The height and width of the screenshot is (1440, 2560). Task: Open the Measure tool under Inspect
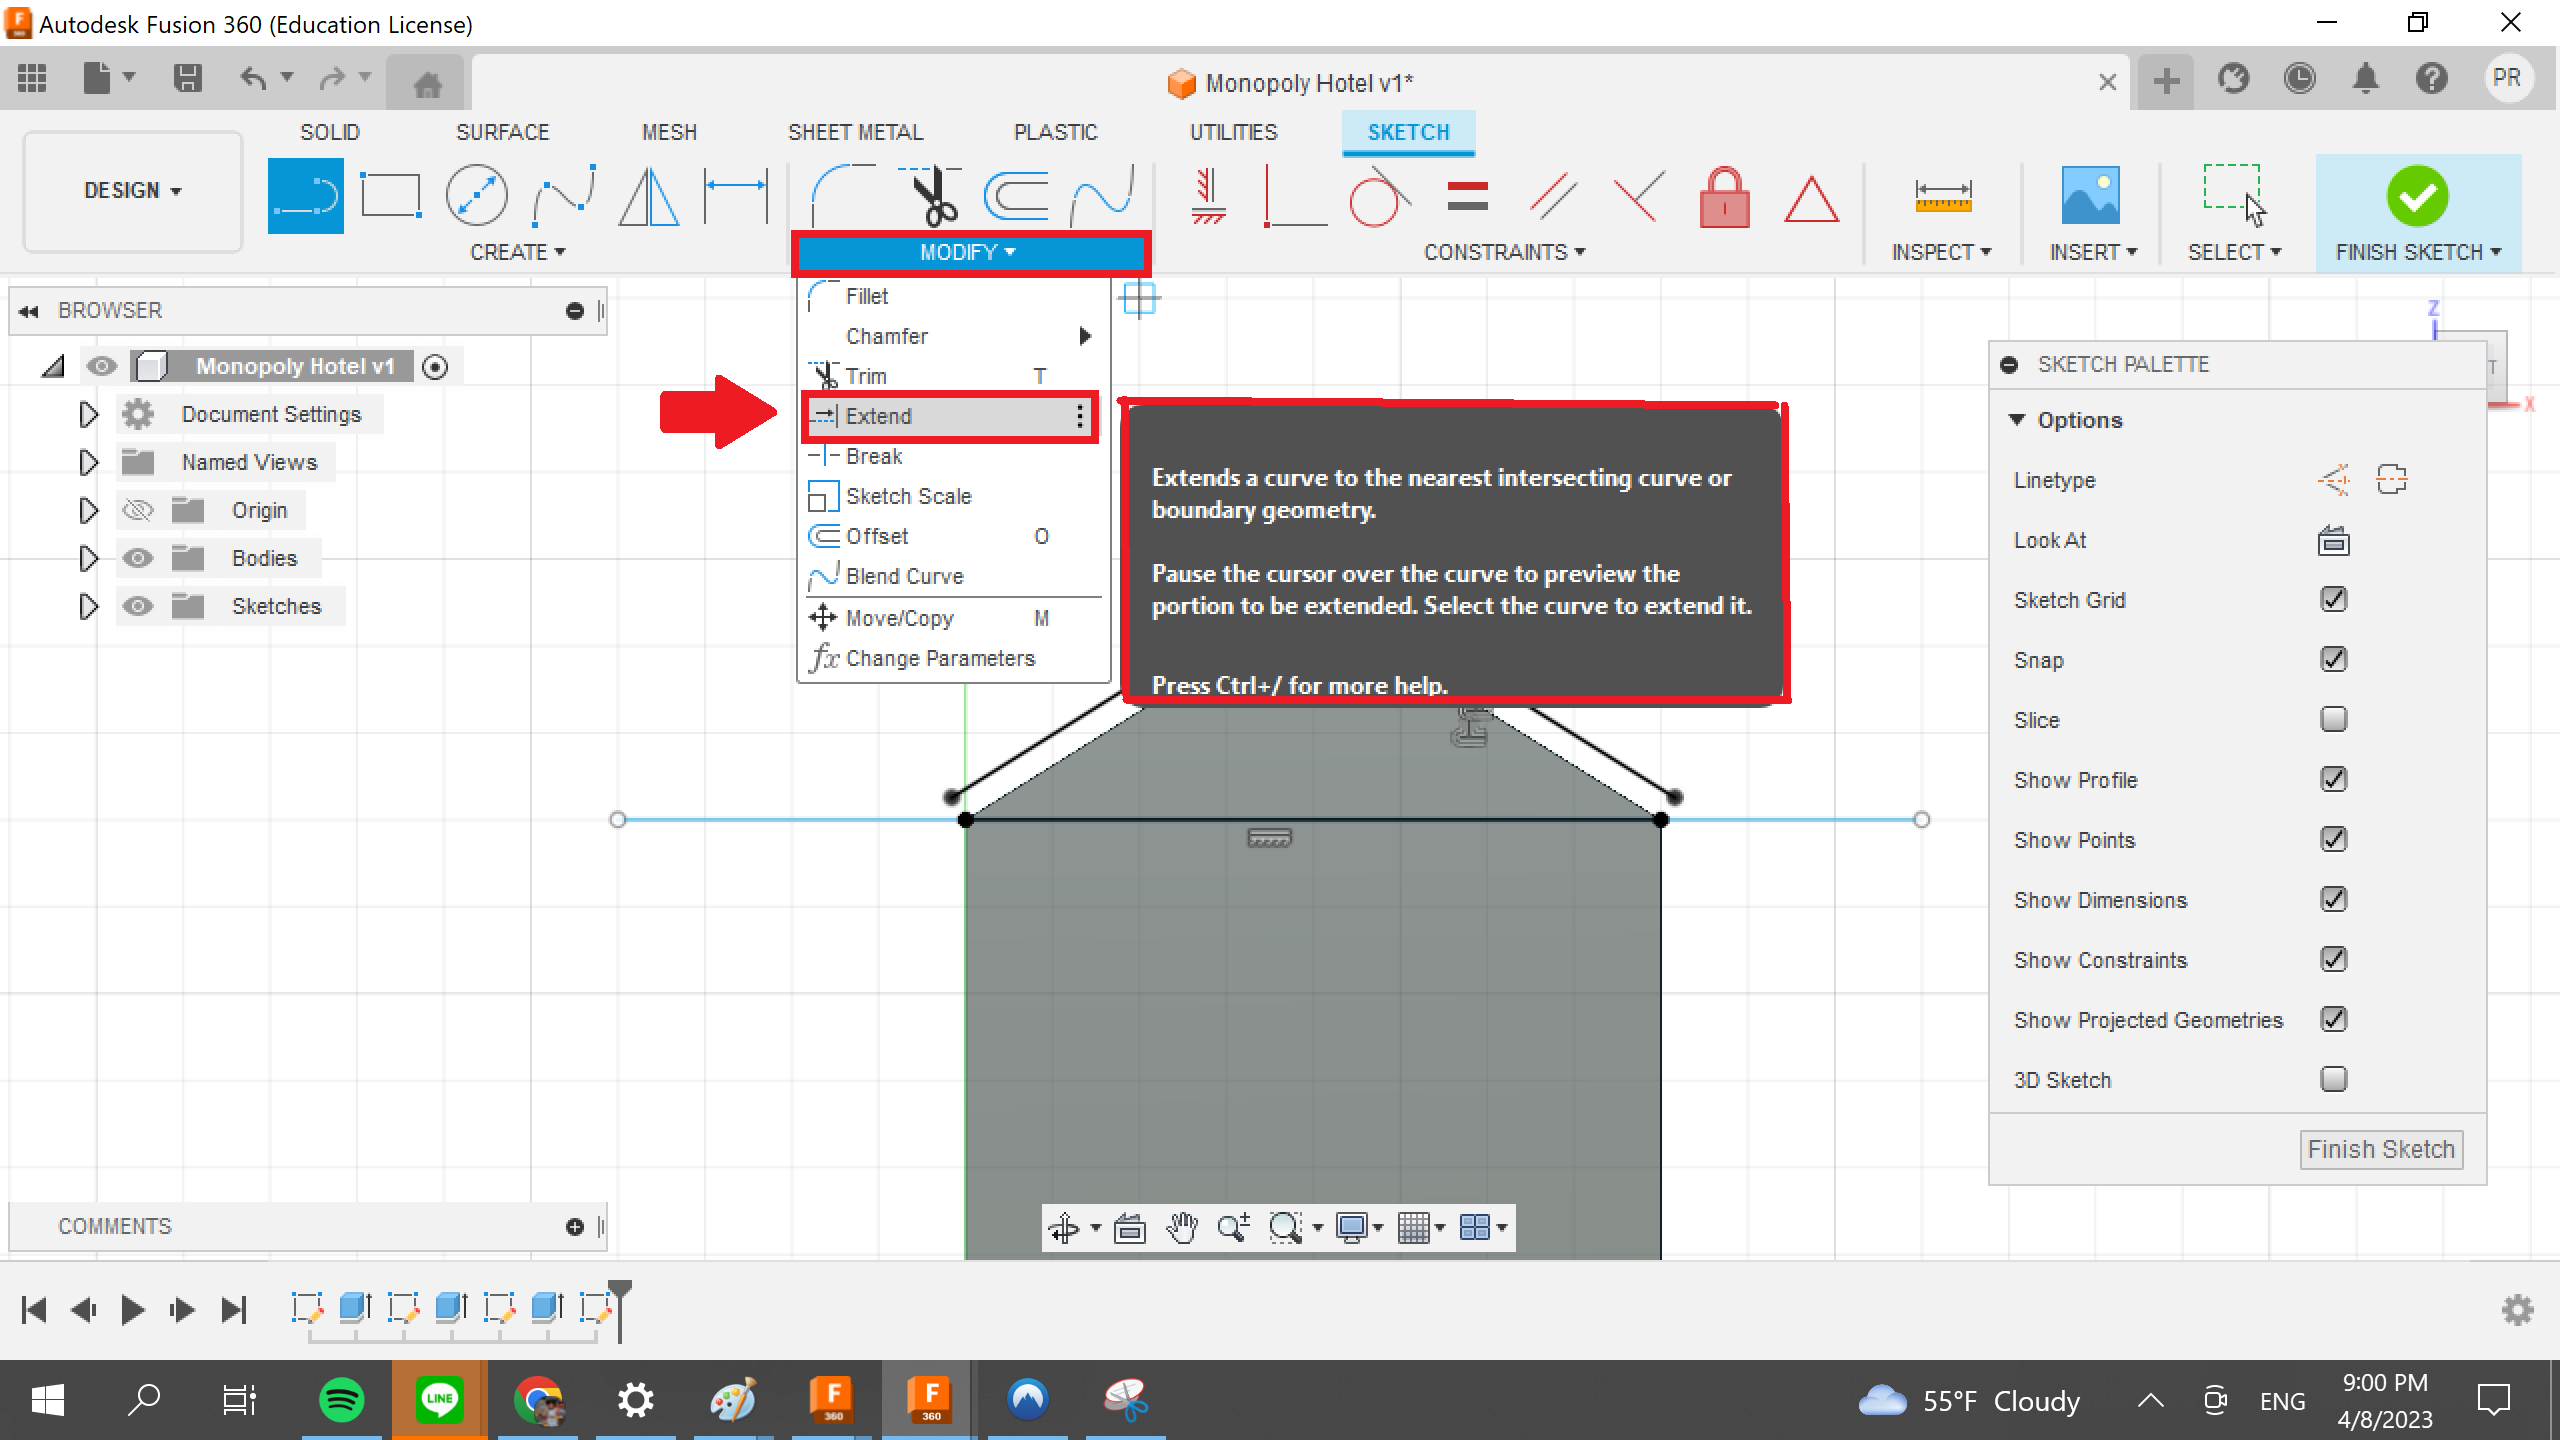(1941, 195)
